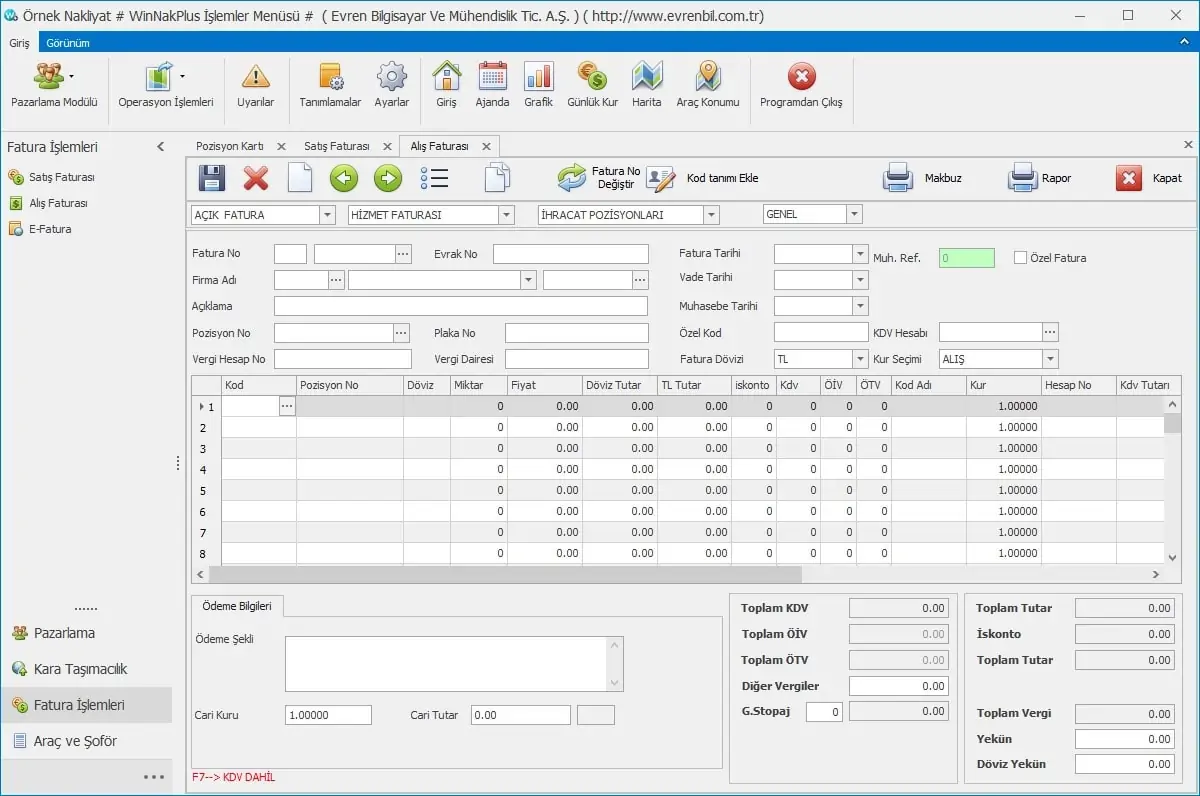Close the Alış Faturası tab
1200x796 pixels.
click(486, 146)
